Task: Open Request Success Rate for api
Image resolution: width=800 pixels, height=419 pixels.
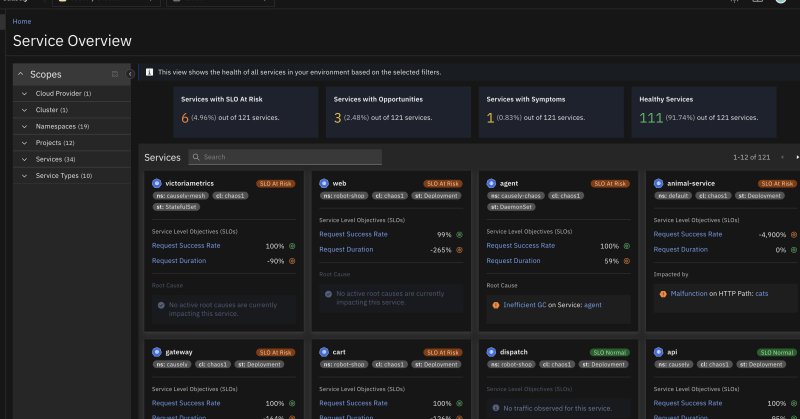Action: point(688,403)
